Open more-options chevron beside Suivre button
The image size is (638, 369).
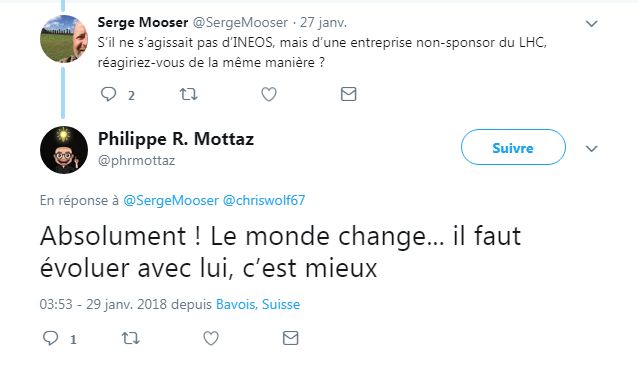pos(591,148)
